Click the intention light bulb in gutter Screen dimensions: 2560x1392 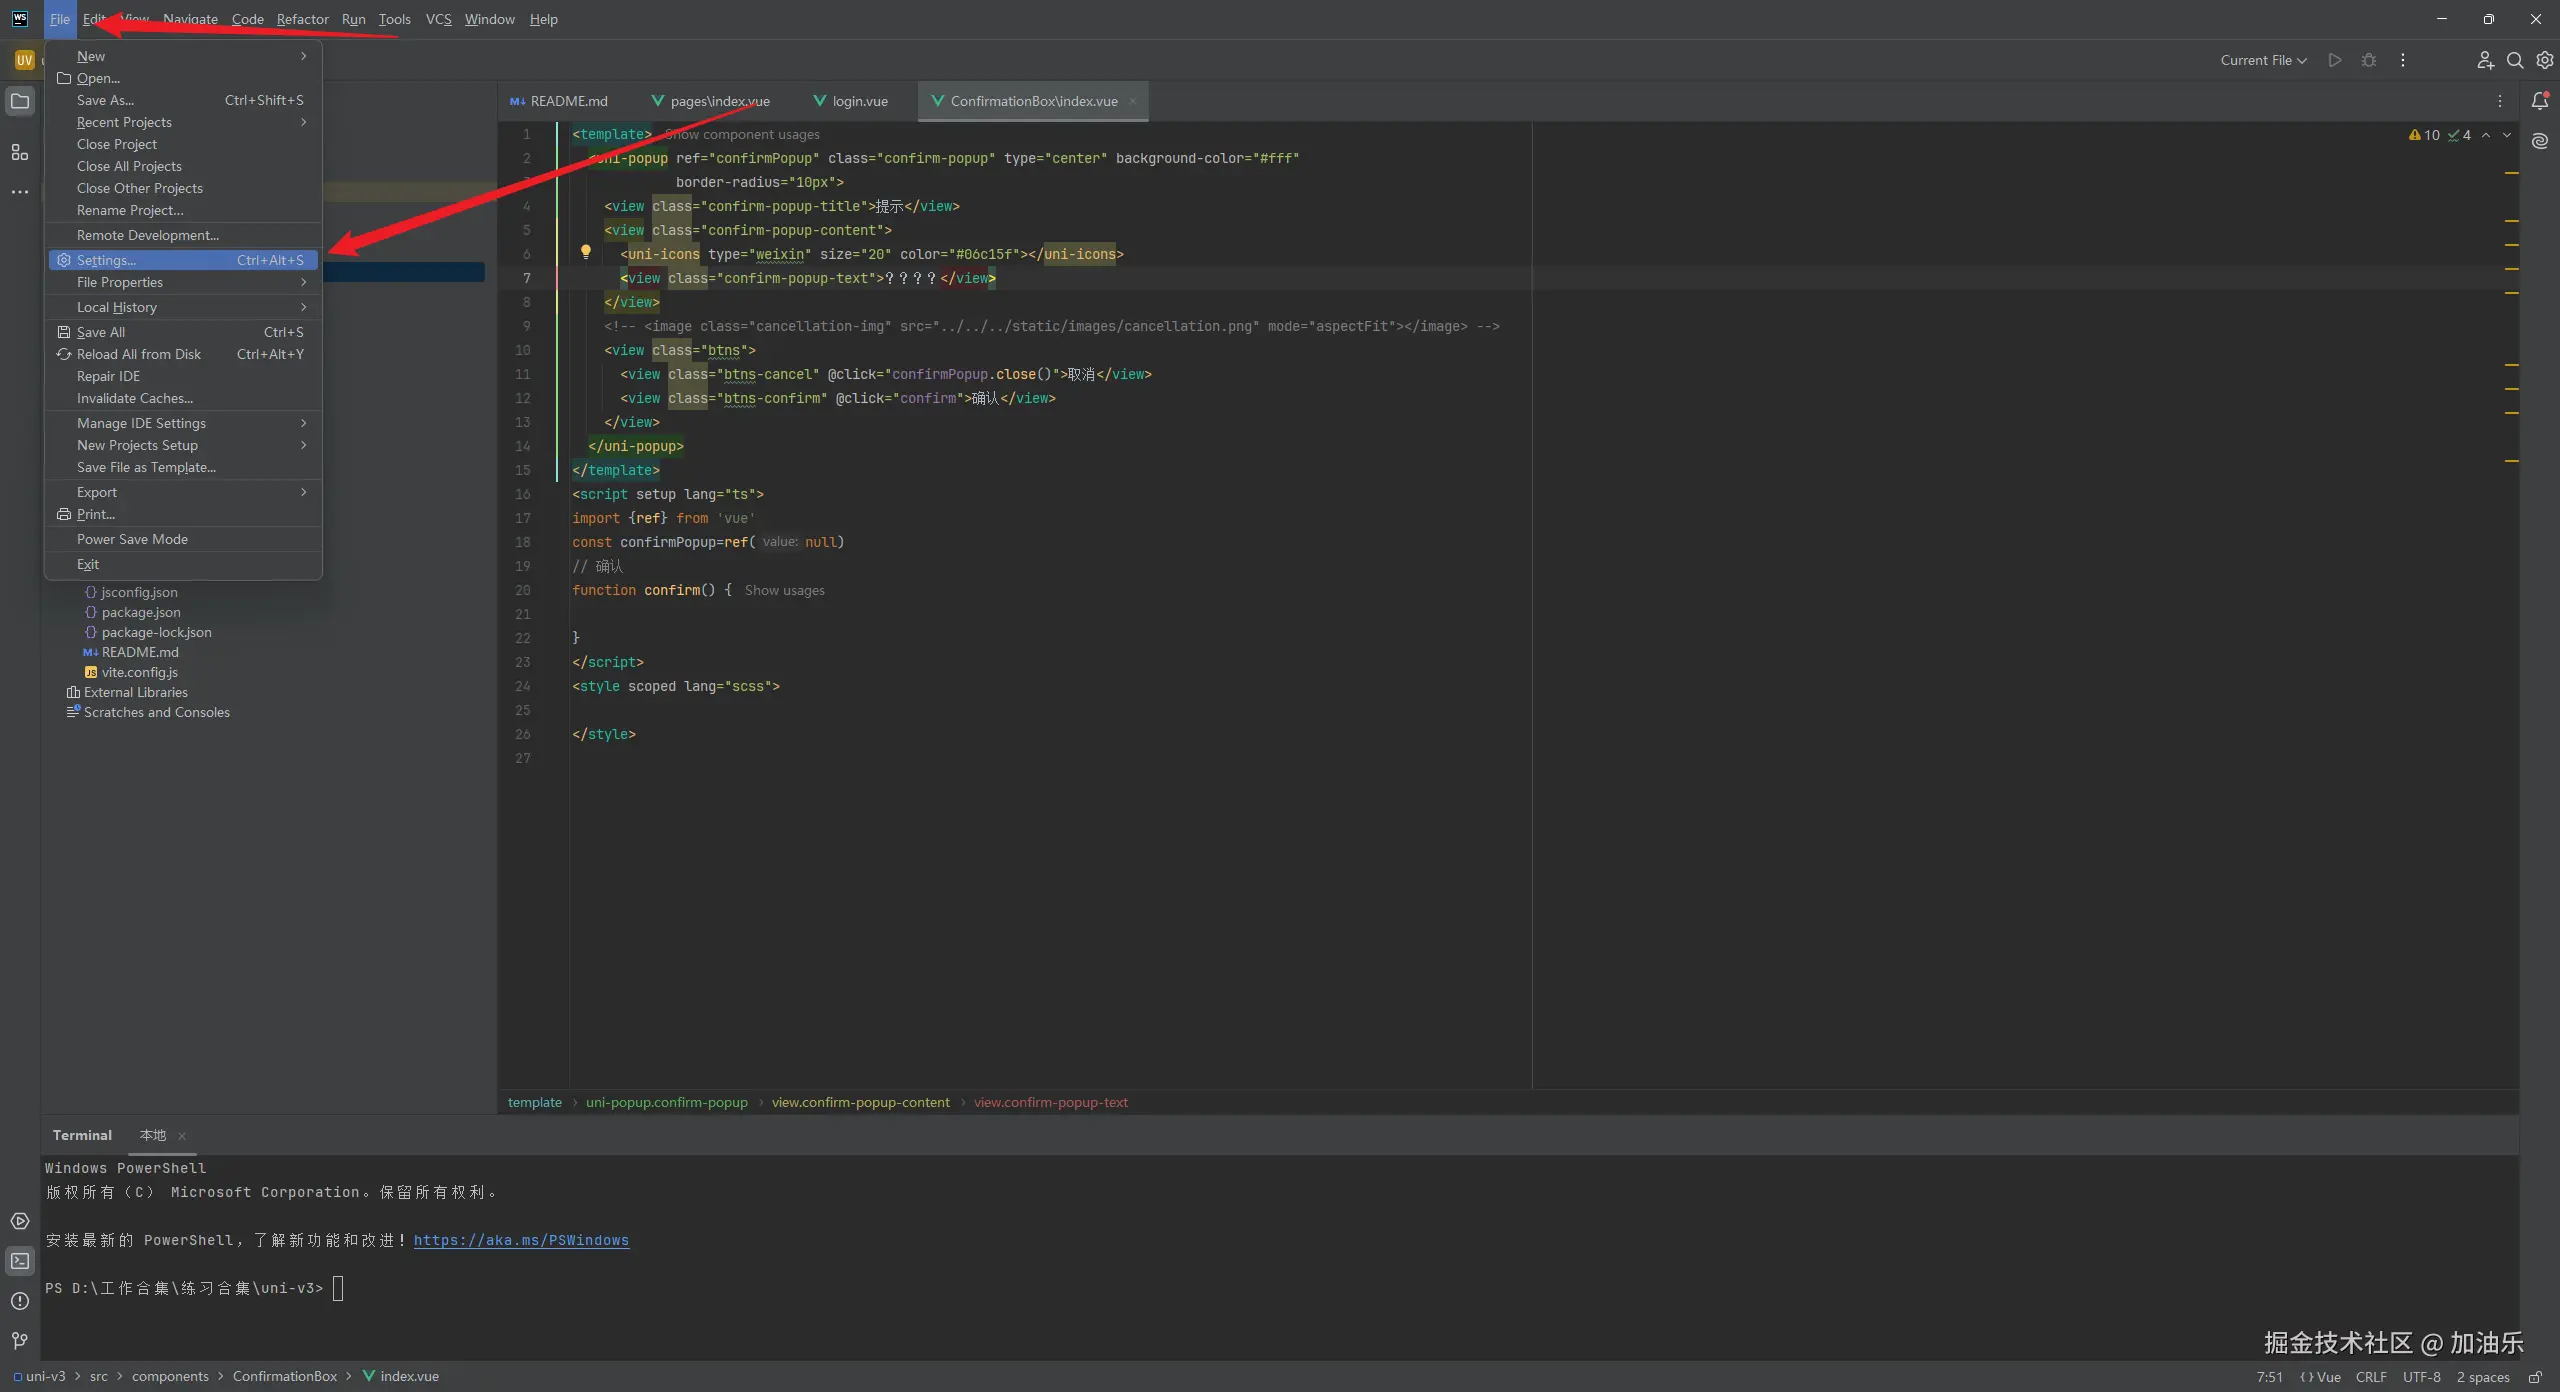tap(586, 253)
